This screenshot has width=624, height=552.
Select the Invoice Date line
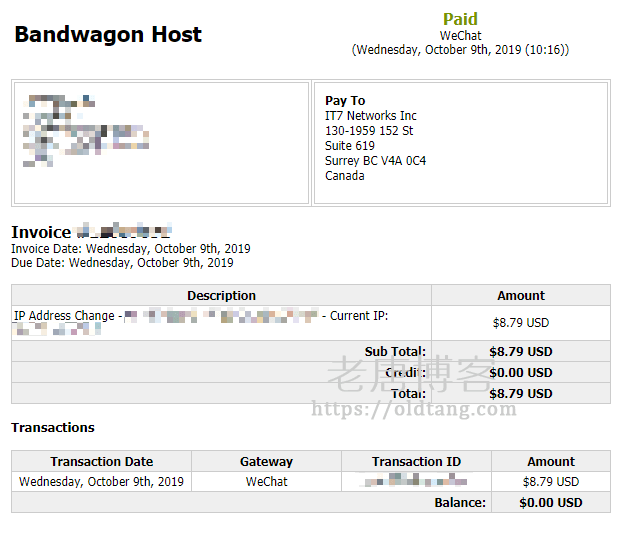(x=130, y=249)
